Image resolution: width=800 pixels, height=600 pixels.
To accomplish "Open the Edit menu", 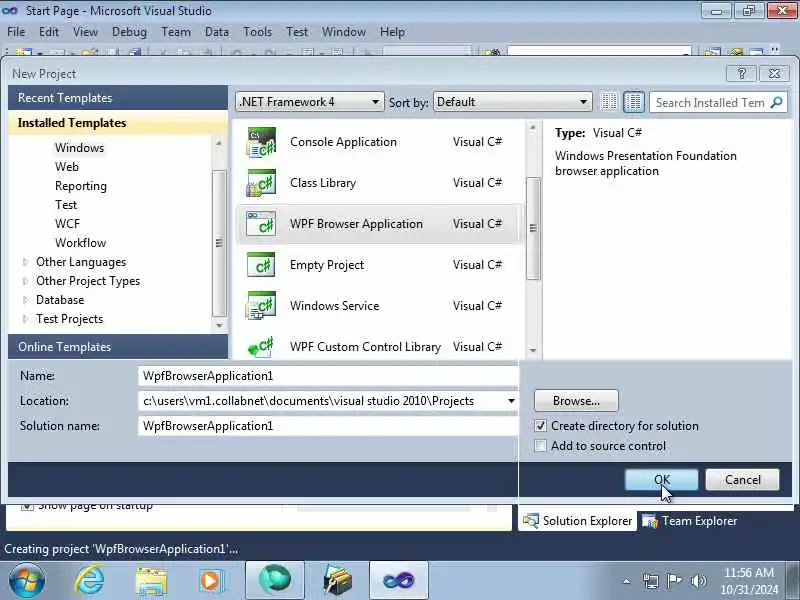I will [49, 32].
